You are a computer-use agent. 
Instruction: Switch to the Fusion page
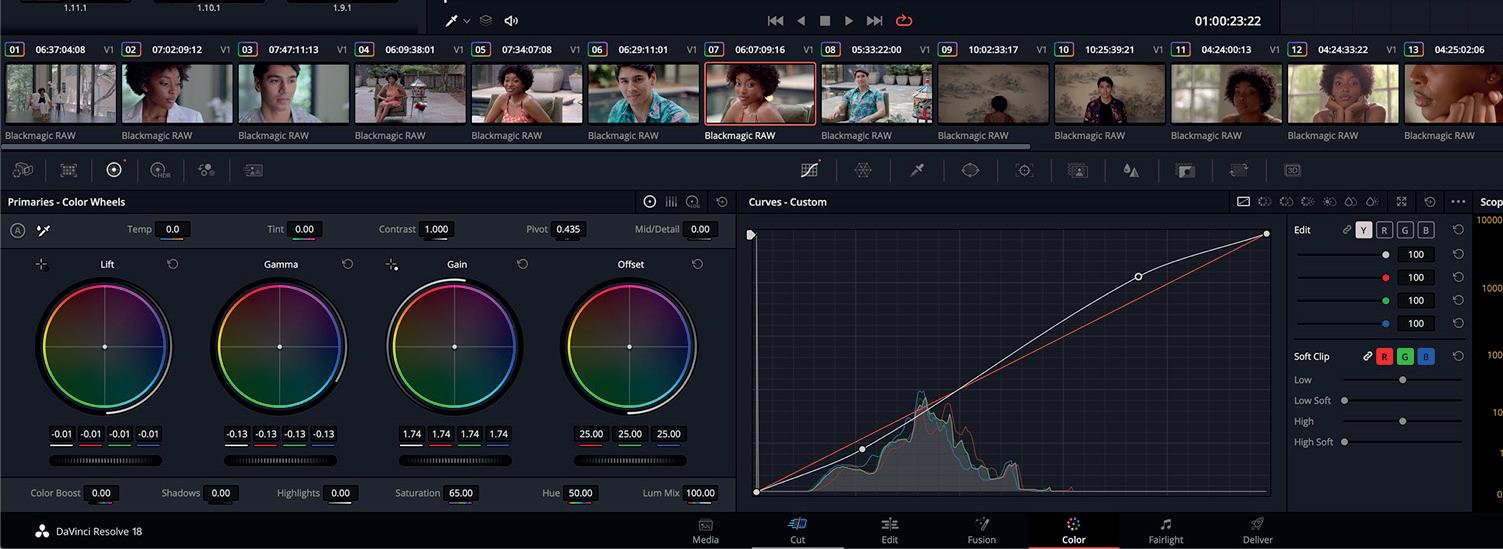[x=981, y=530]
